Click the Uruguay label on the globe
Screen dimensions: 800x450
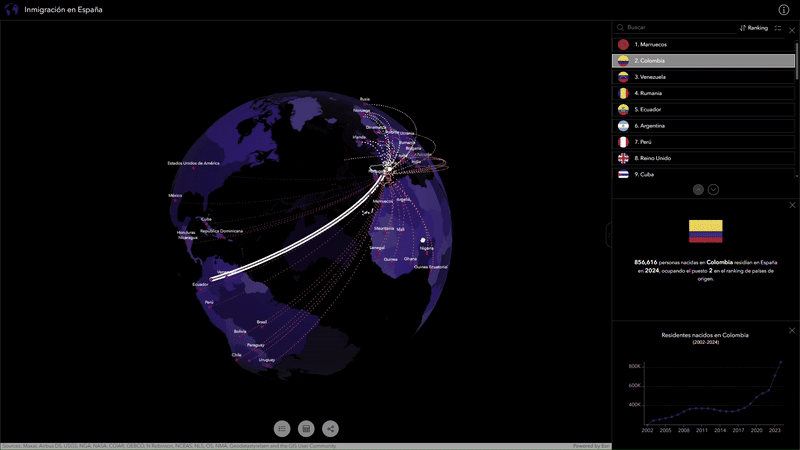(x=267, y=360)
